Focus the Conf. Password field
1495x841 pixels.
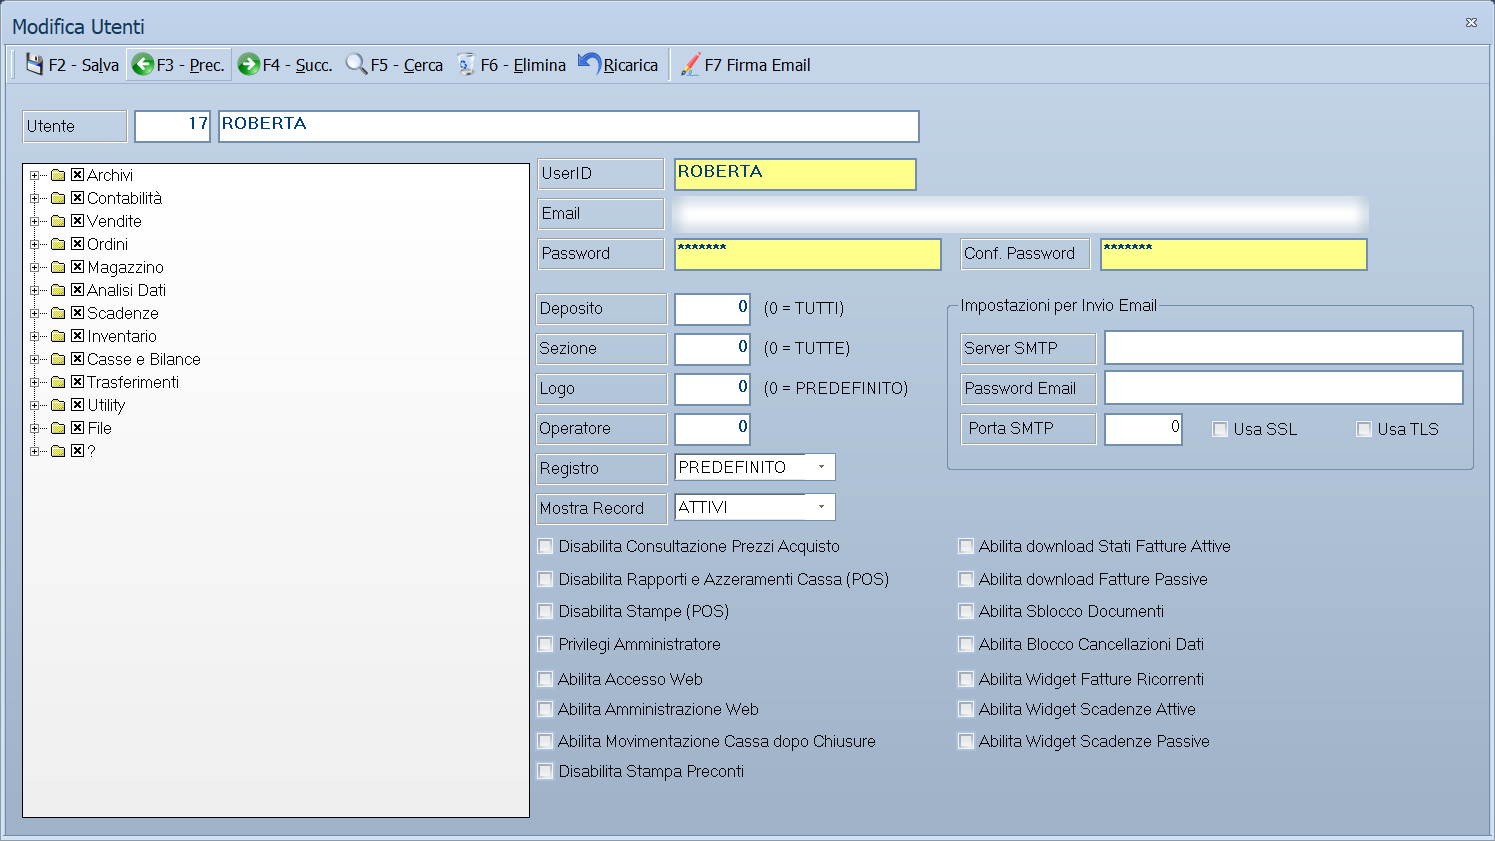[1234, 254]
